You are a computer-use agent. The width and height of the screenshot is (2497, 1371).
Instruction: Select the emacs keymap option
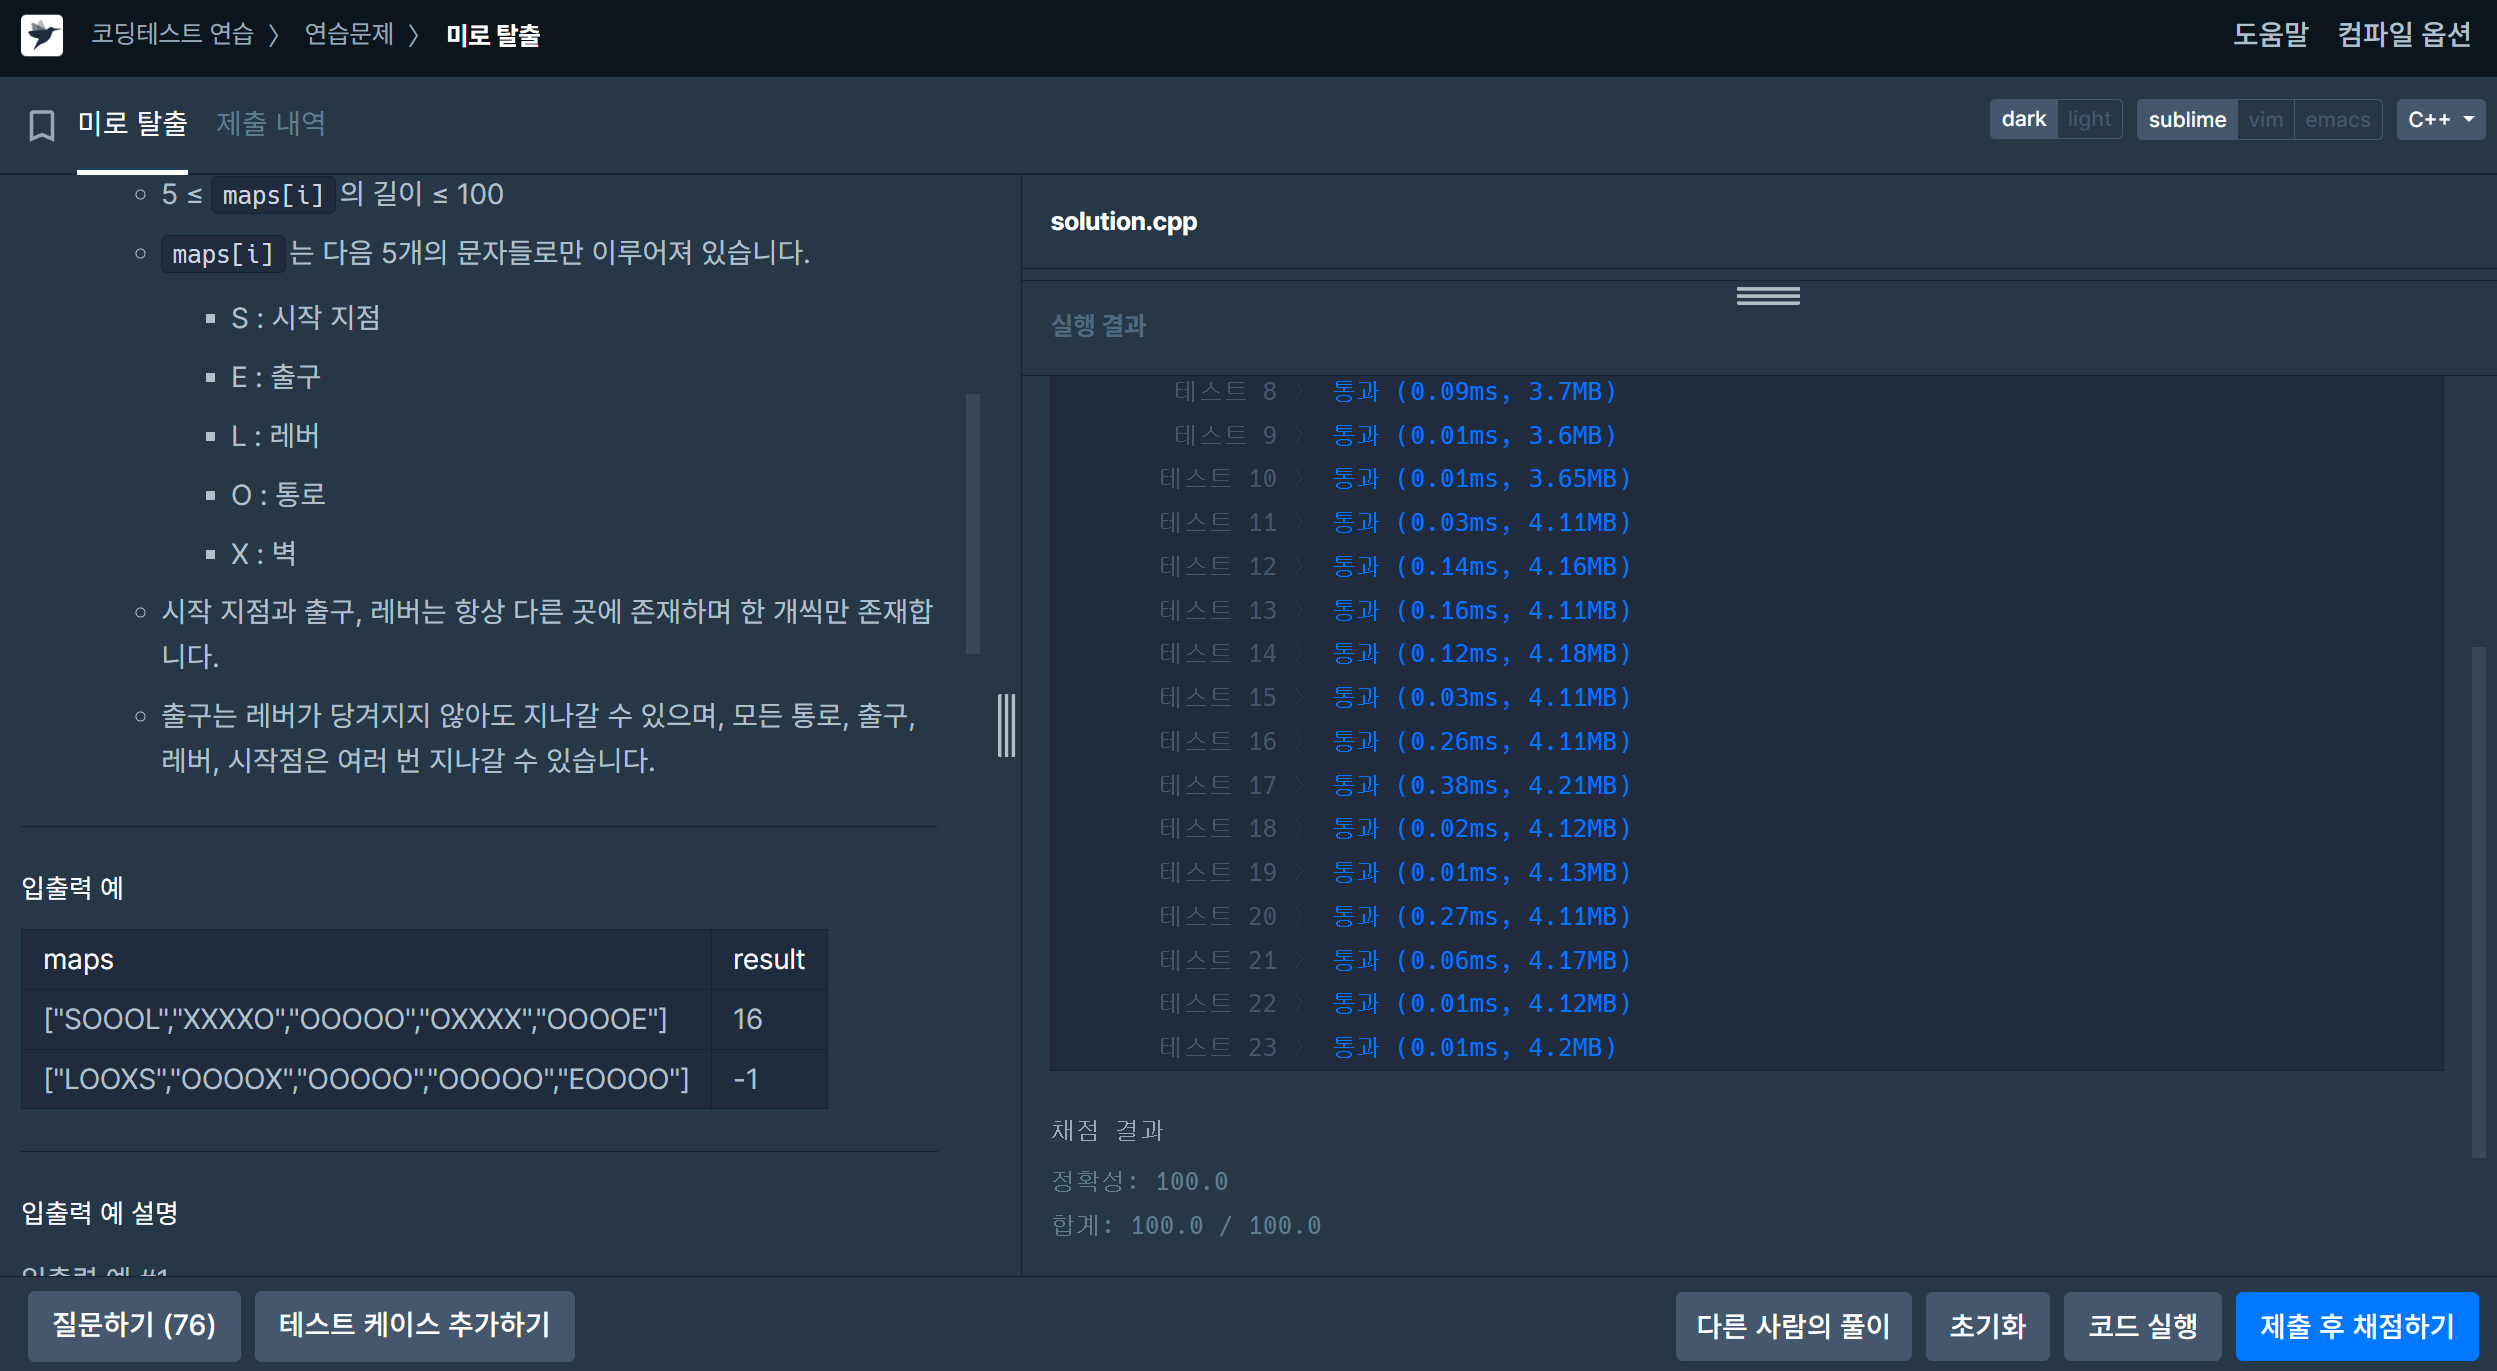click(2337, 120)
